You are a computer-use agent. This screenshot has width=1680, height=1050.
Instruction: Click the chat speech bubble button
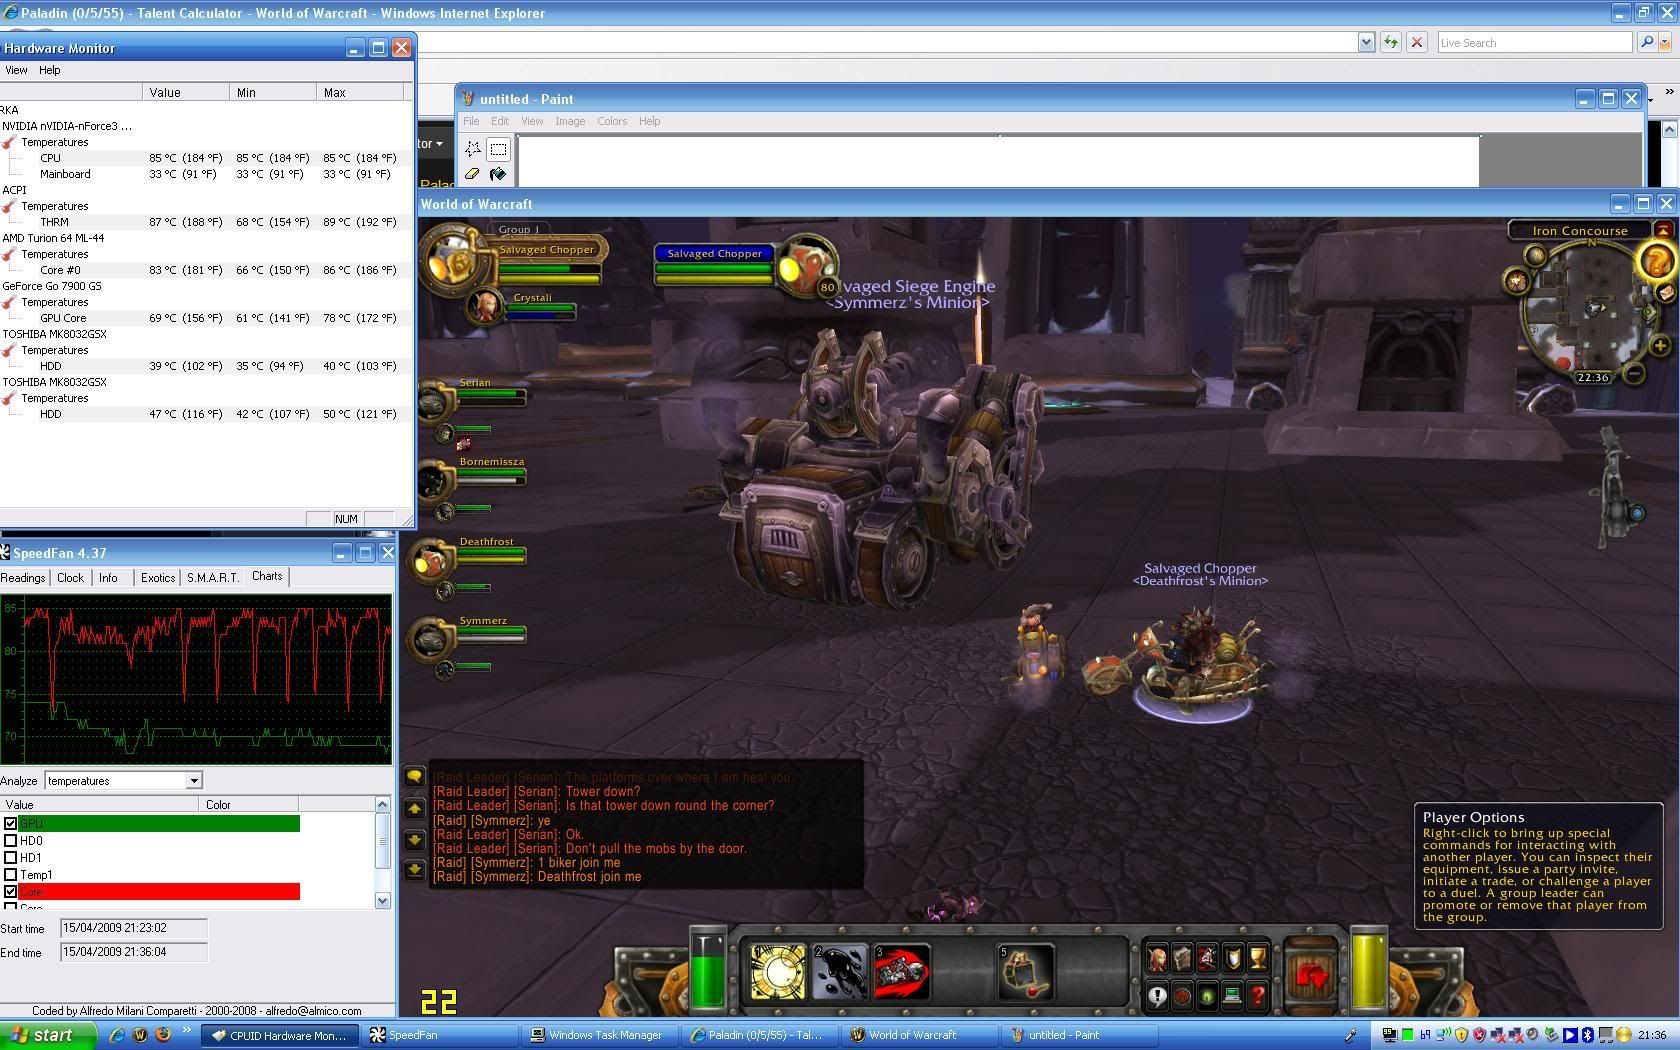pyautogui.click(x=414, y=777)
